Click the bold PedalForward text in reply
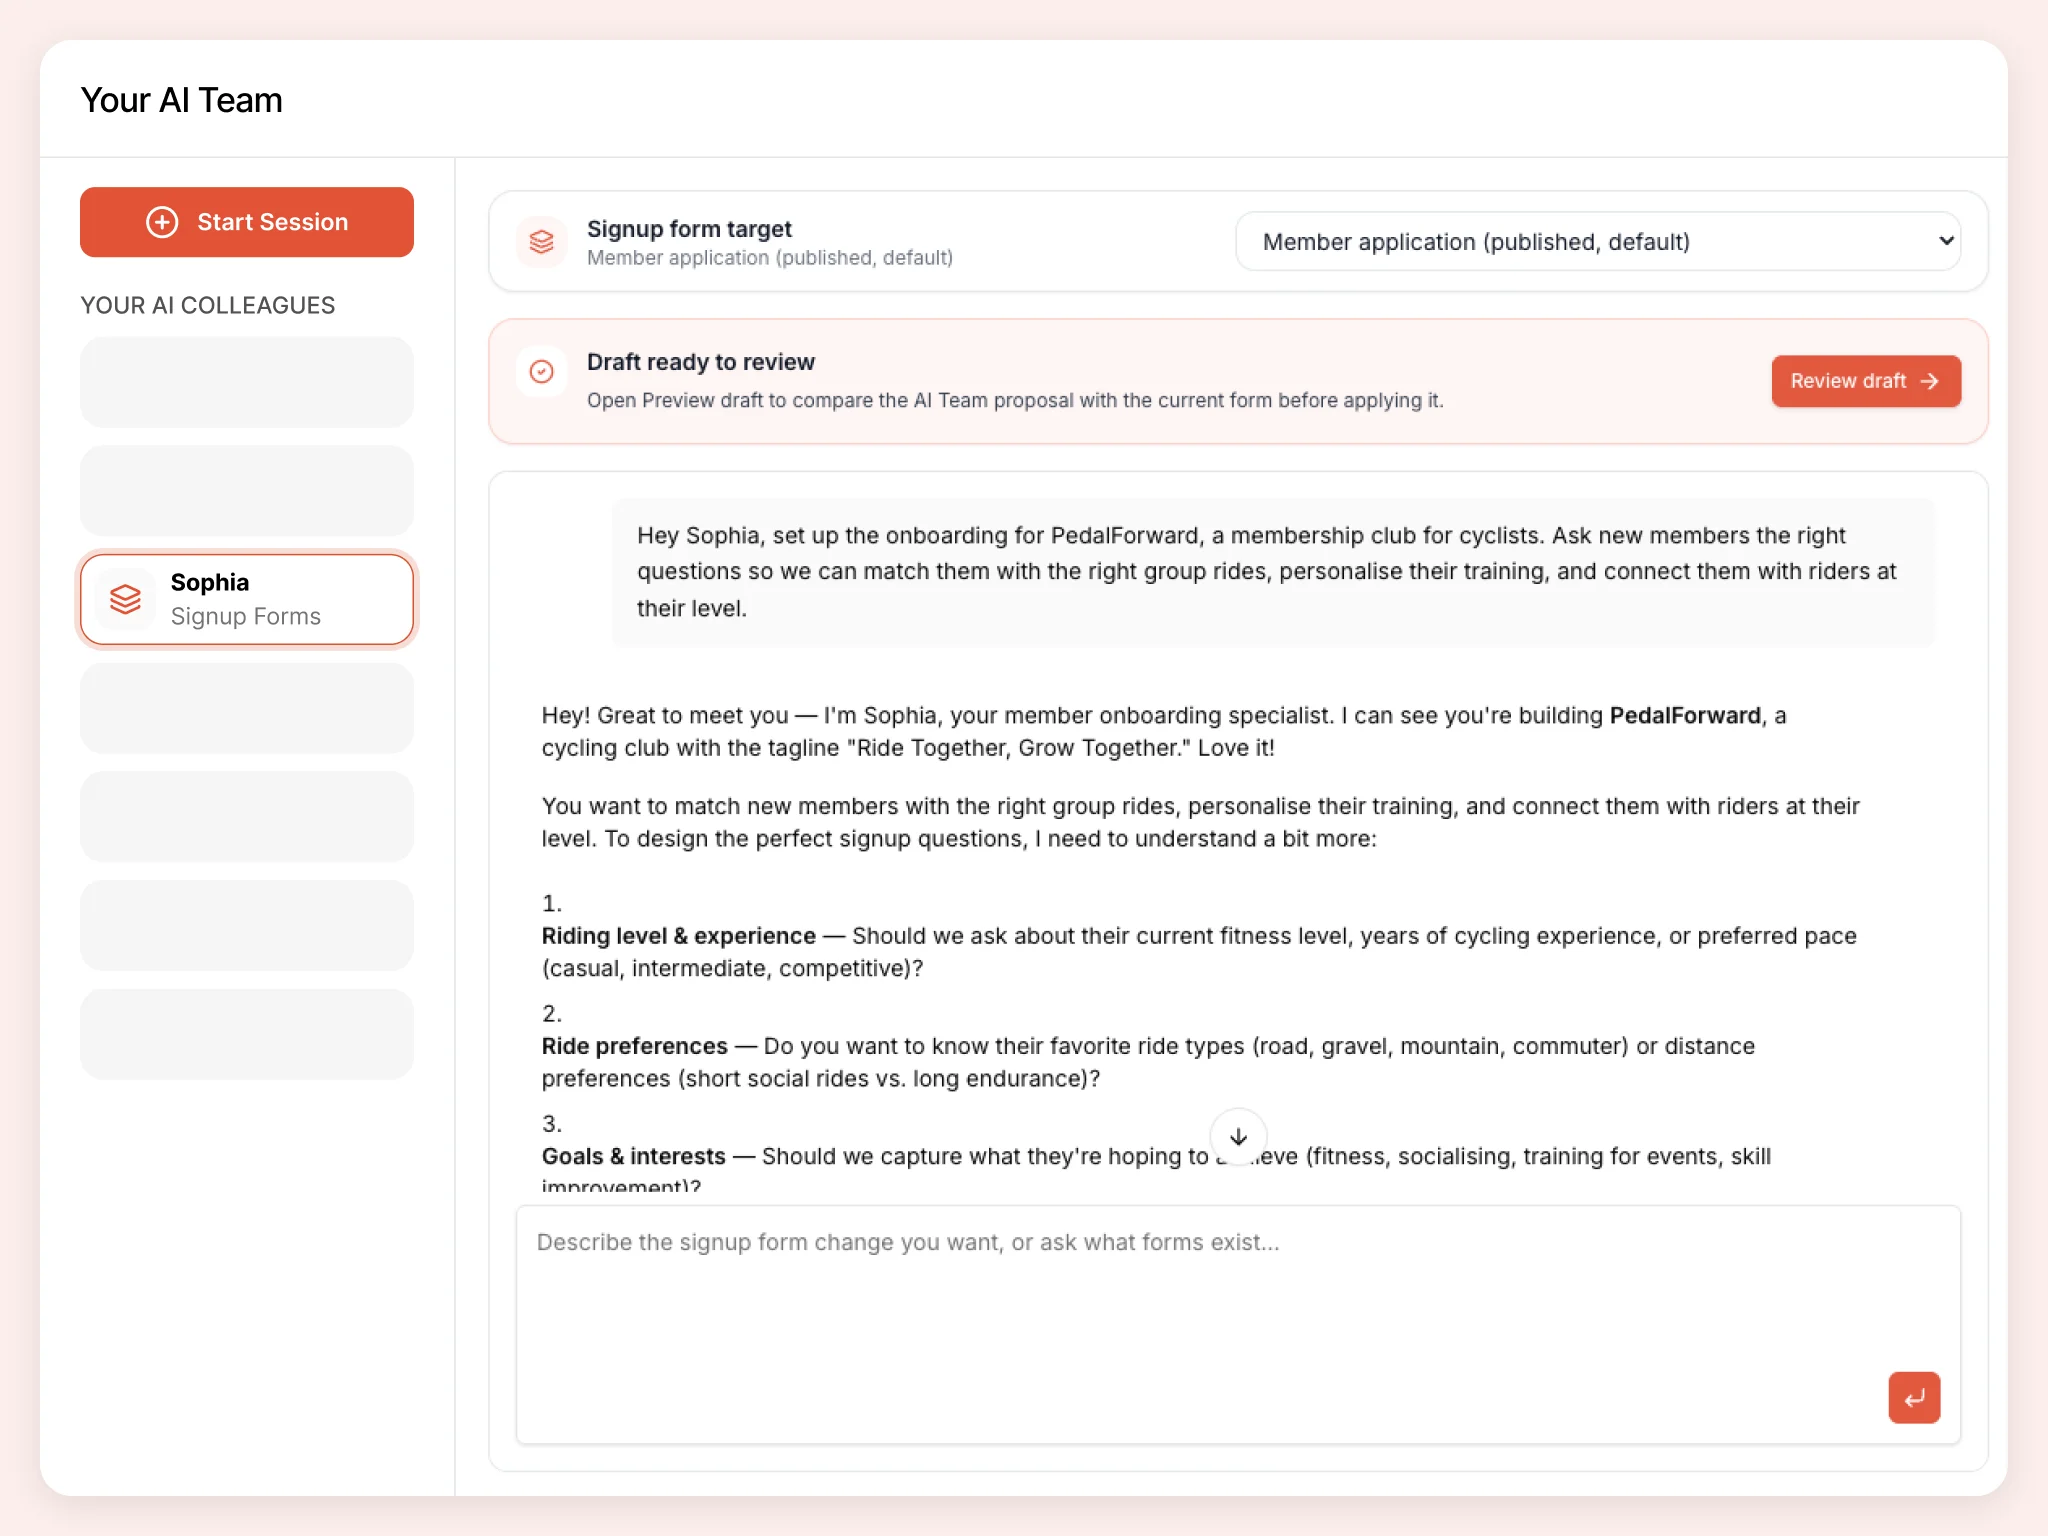The height and width of the screenshot is (1536, 2048). 1685,715
